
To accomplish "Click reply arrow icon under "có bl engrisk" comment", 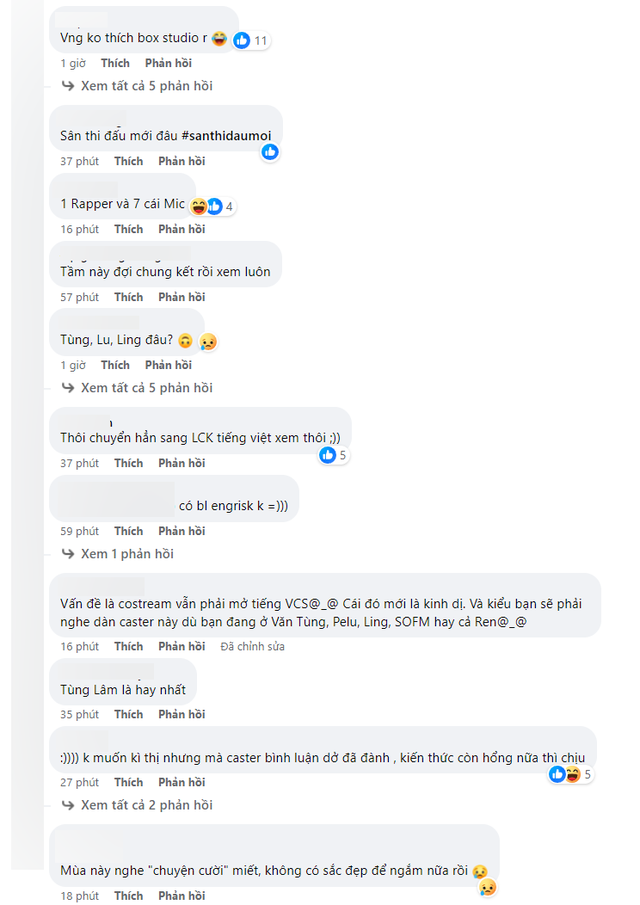I will (x=68, y=554).
